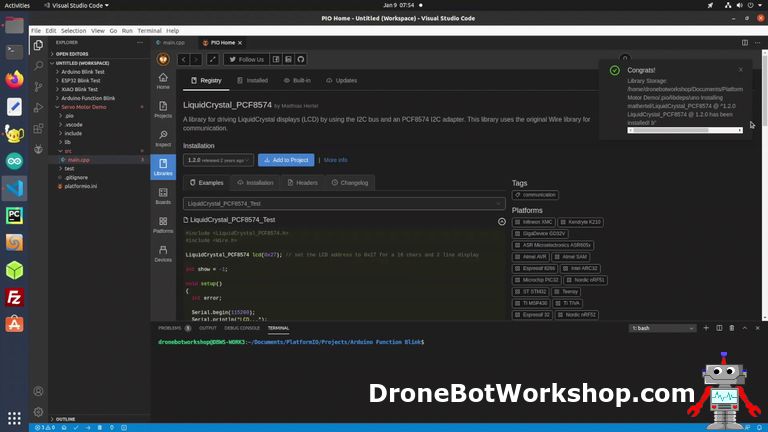Open PlatformIO Facebook icon
768x432 pixels.
click(276, 59)
